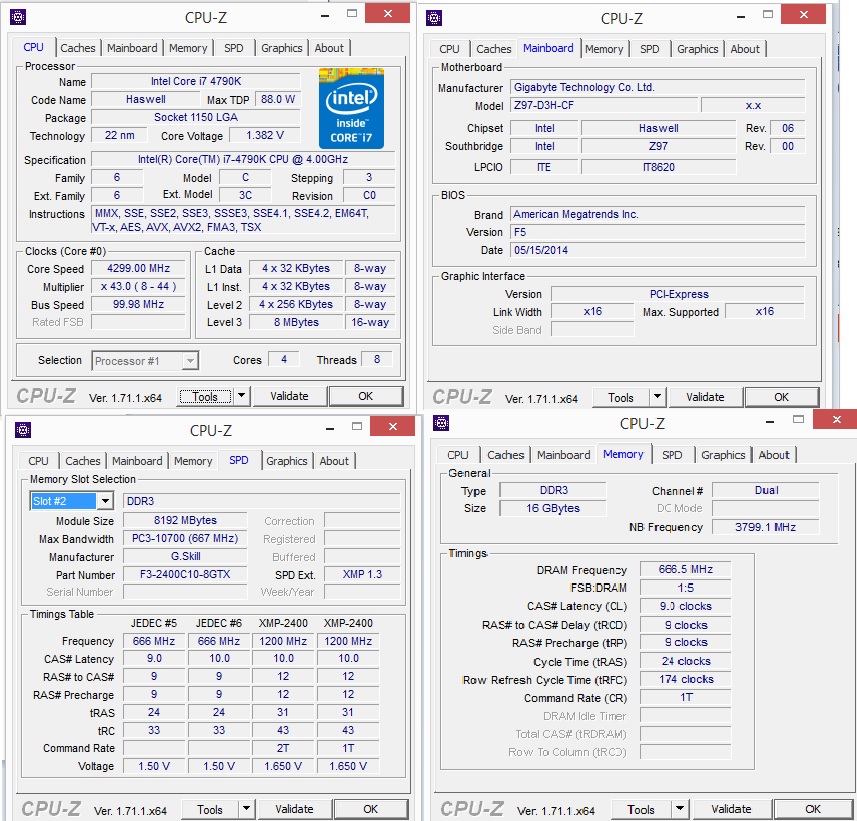This screenshot has width=857, height=821.
Task: Select SPD tab in Memory window
Action: [x=672, y=455]
